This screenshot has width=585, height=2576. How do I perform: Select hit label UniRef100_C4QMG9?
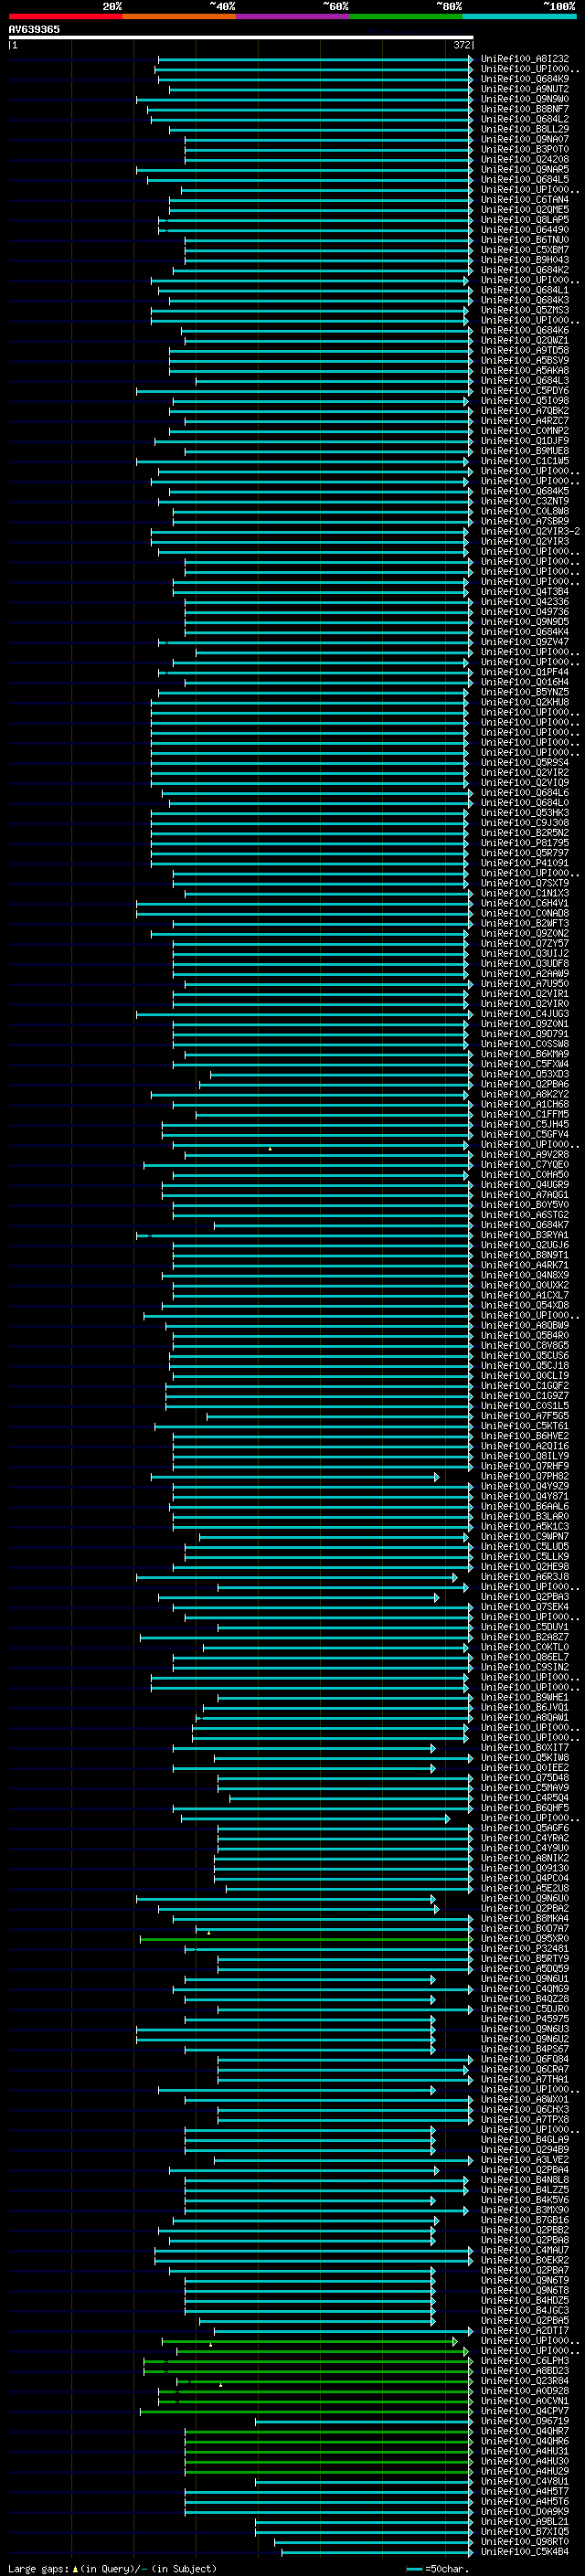click(525, 1988)
